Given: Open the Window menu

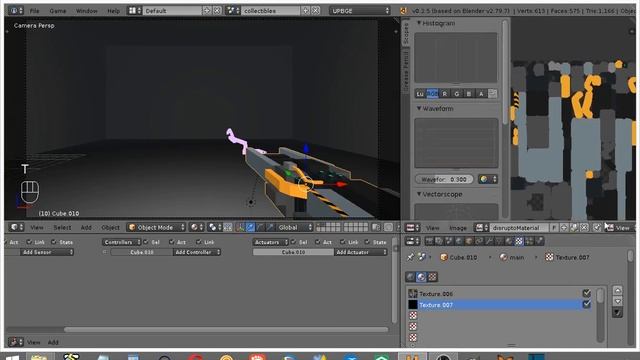Looking at the screenshot, I should (87, 11).
